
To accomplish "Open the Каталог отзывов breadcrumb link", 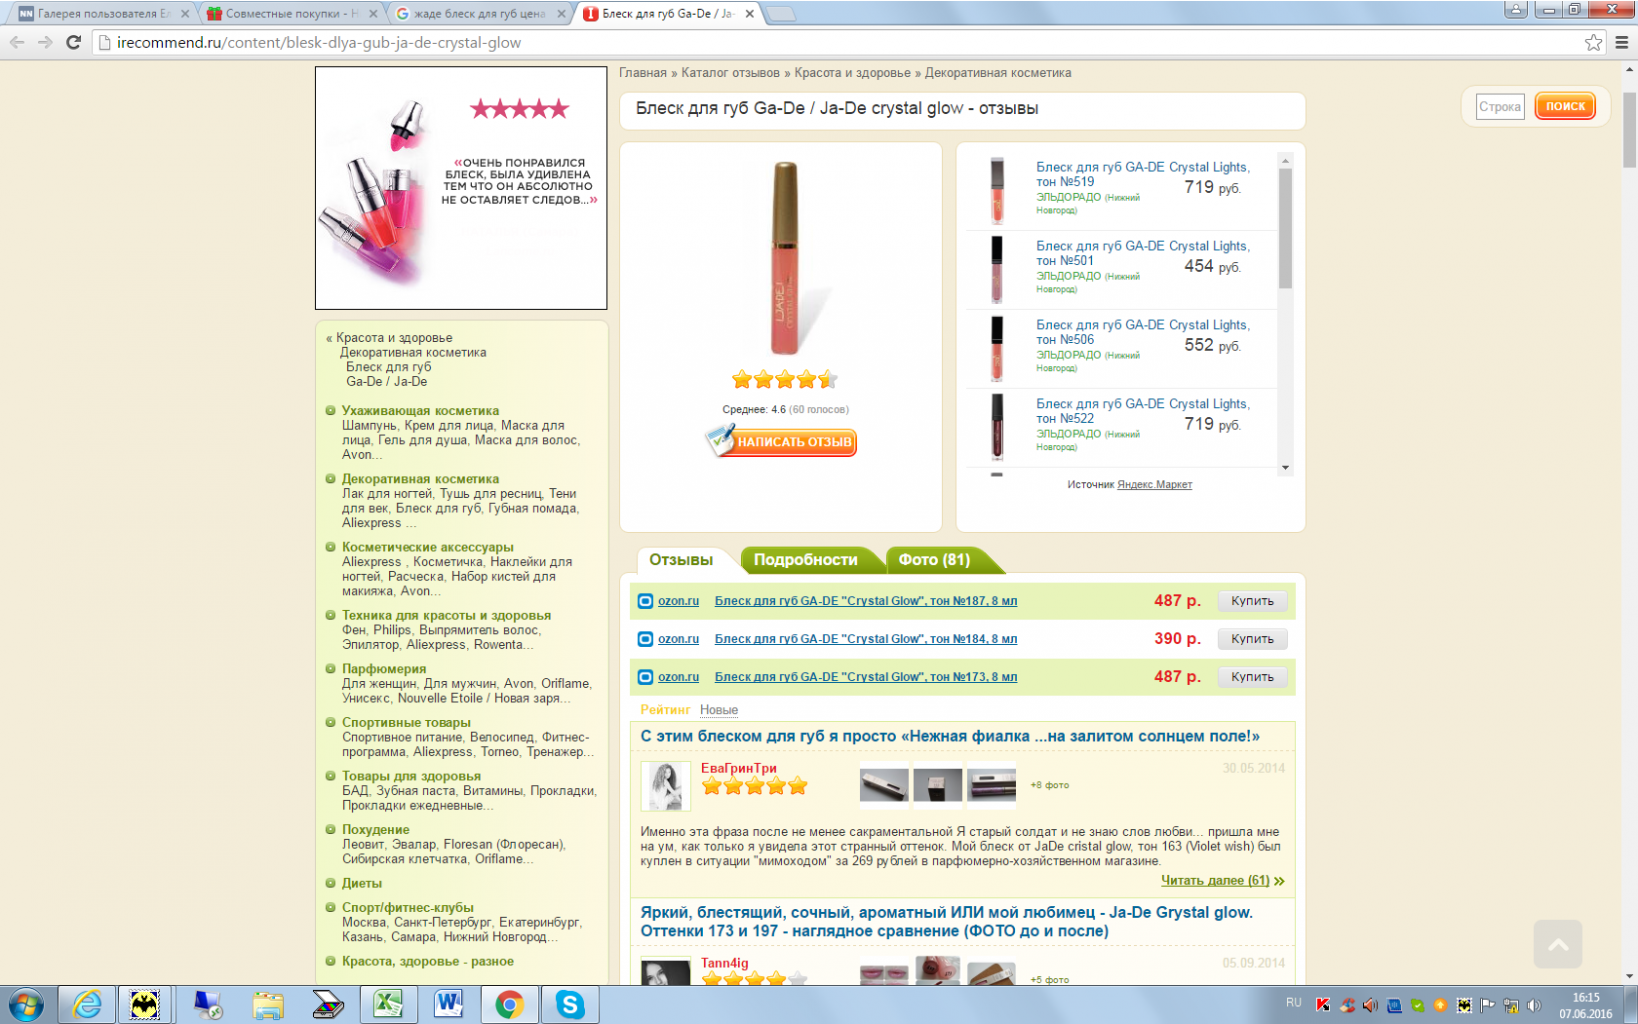I will pyautogui.click(x=730, y=73).
